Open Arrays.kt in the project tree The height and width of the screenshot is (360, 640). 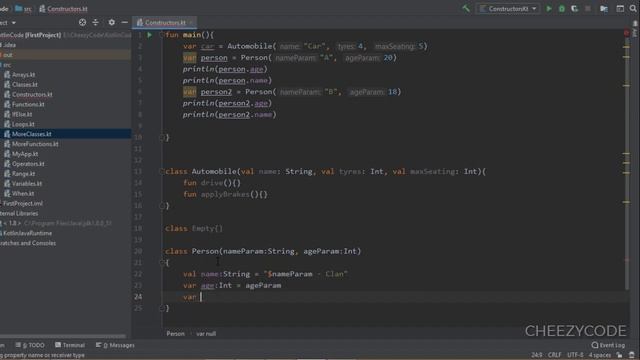pyautogui.click(x=23, y=75)
